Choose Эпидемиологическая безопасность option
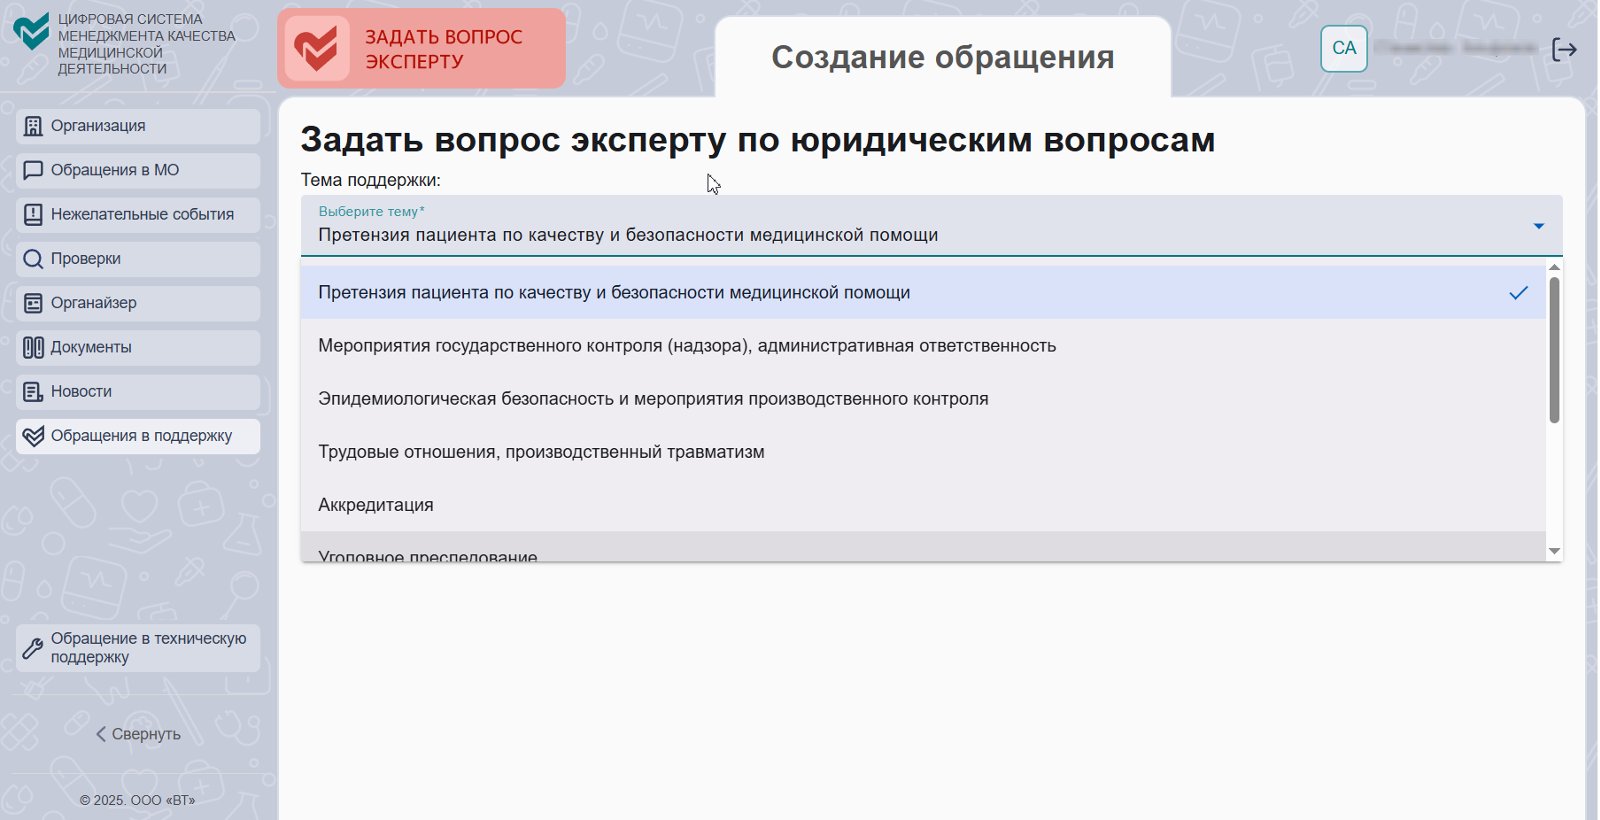Image resolution: width=1600 pixels, height=820 pixels. click(923, 399)
